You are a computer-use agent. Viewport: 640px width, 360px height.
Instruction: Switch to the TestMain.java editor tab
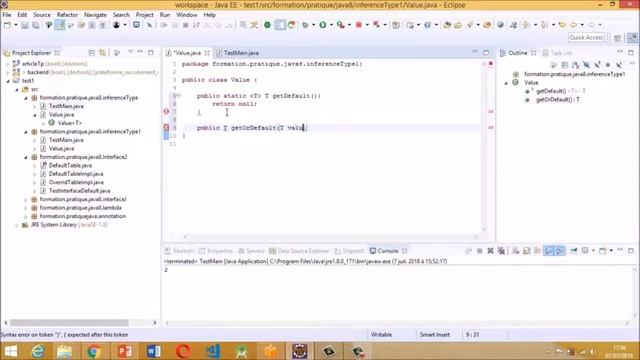point(241,53)
